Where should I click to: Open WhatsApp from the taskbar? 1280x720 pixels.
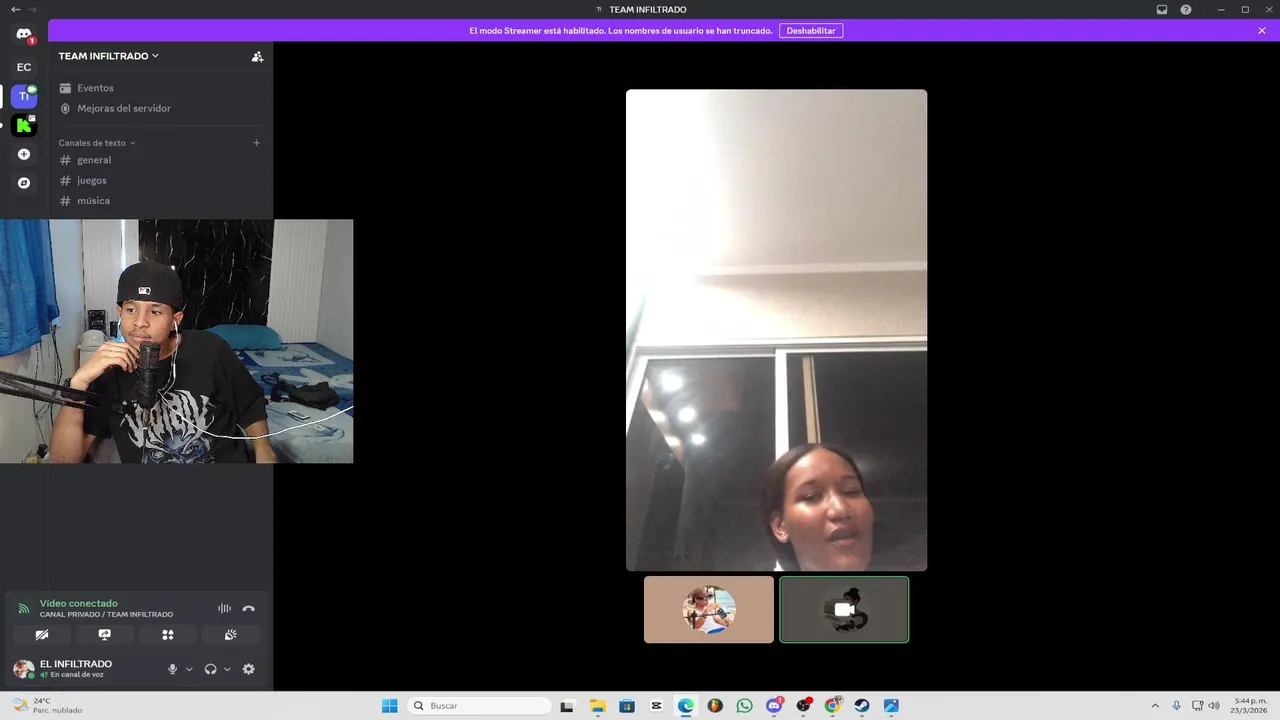(x=744, y=706)
